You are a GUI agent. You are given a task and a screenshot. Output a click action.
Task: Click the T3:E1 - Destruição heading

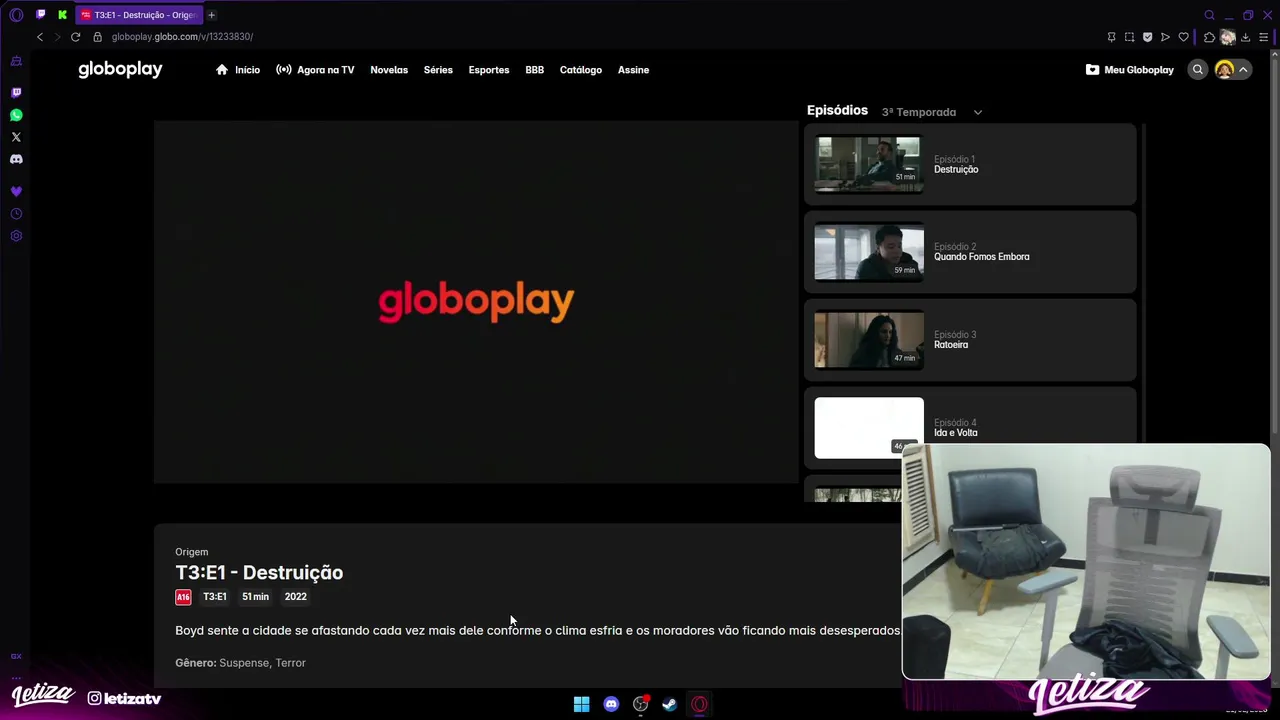(259, 573)
